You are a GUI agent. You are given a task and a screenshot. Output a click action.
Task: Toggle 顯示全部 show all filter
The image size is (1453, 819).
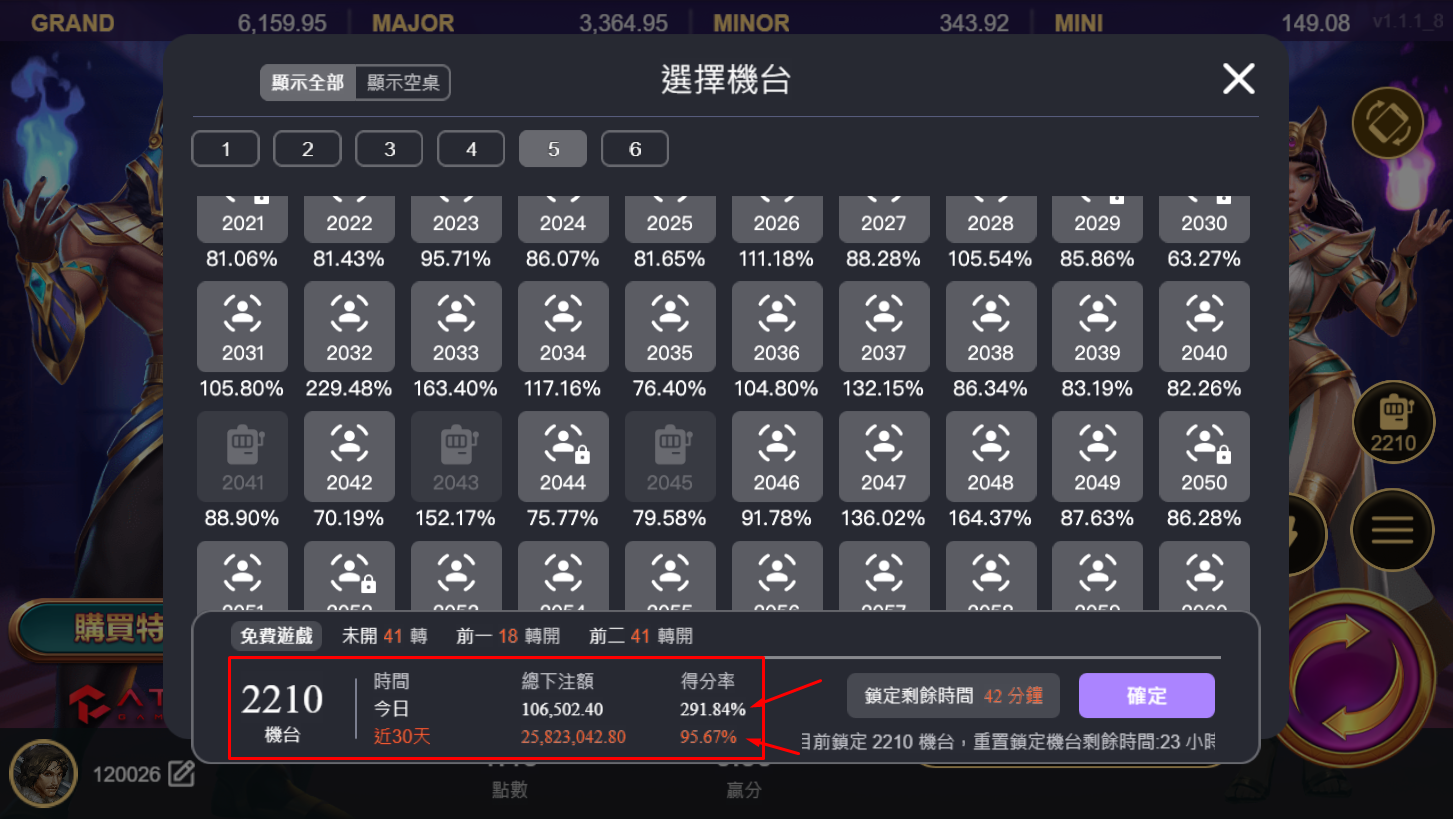[x=308, y=83]
